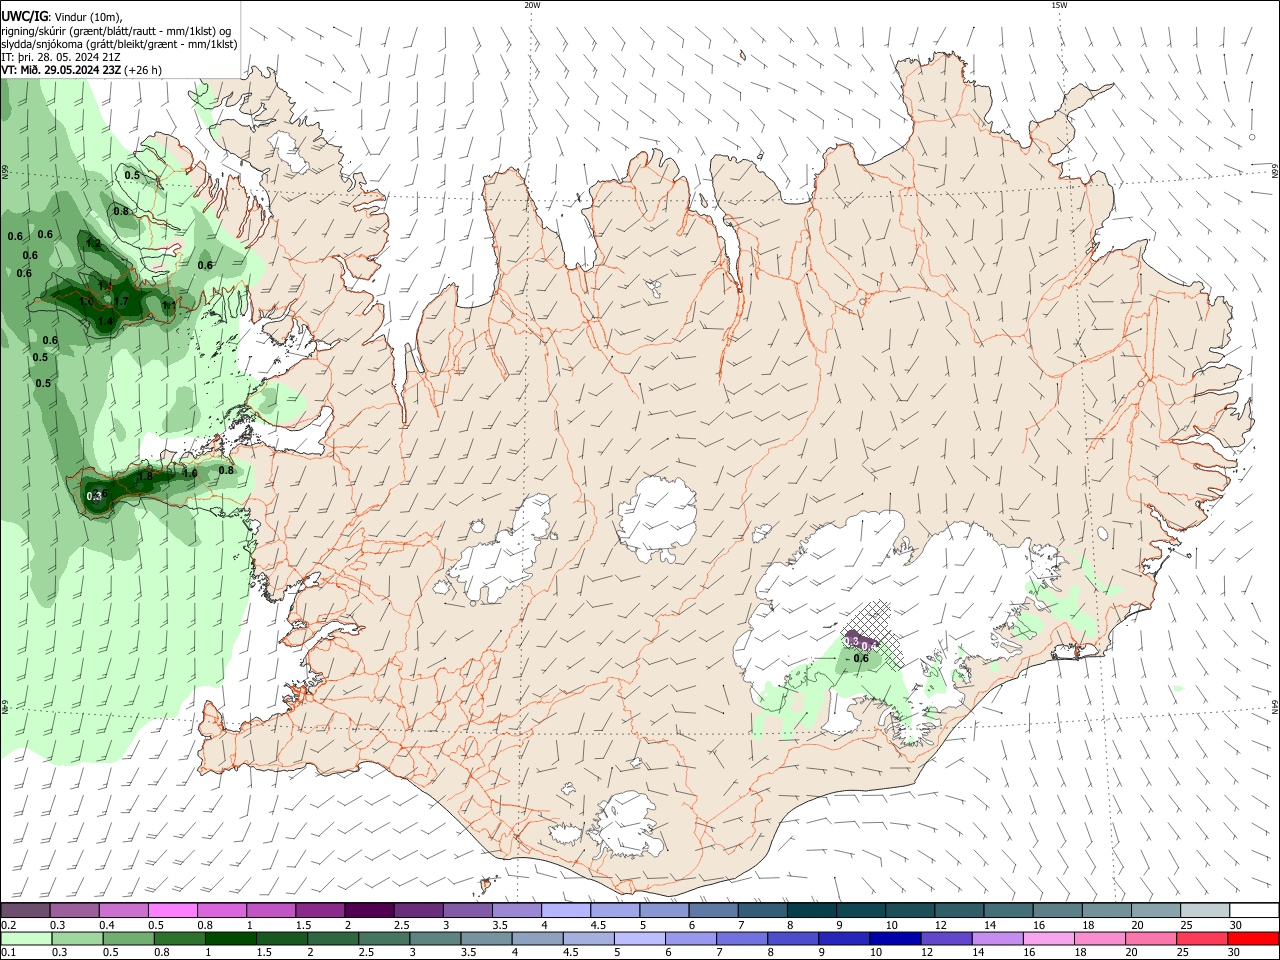This screenshot has width=1280, height=960.
Task: Select lower-scale green swatch between 0.5 and 0.8
Action: [x=128, y=938]
